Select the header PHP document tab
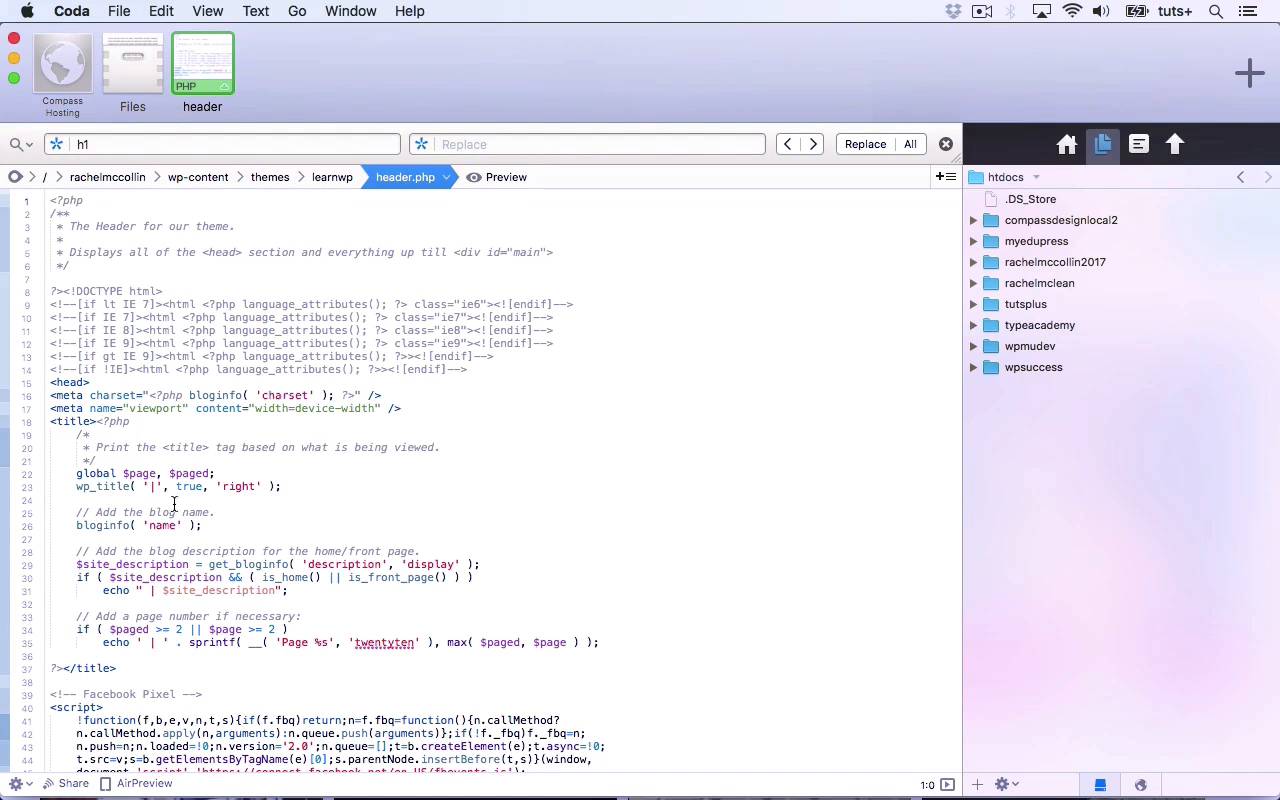This screenshot has height=800, width=1280. [202, 75]
